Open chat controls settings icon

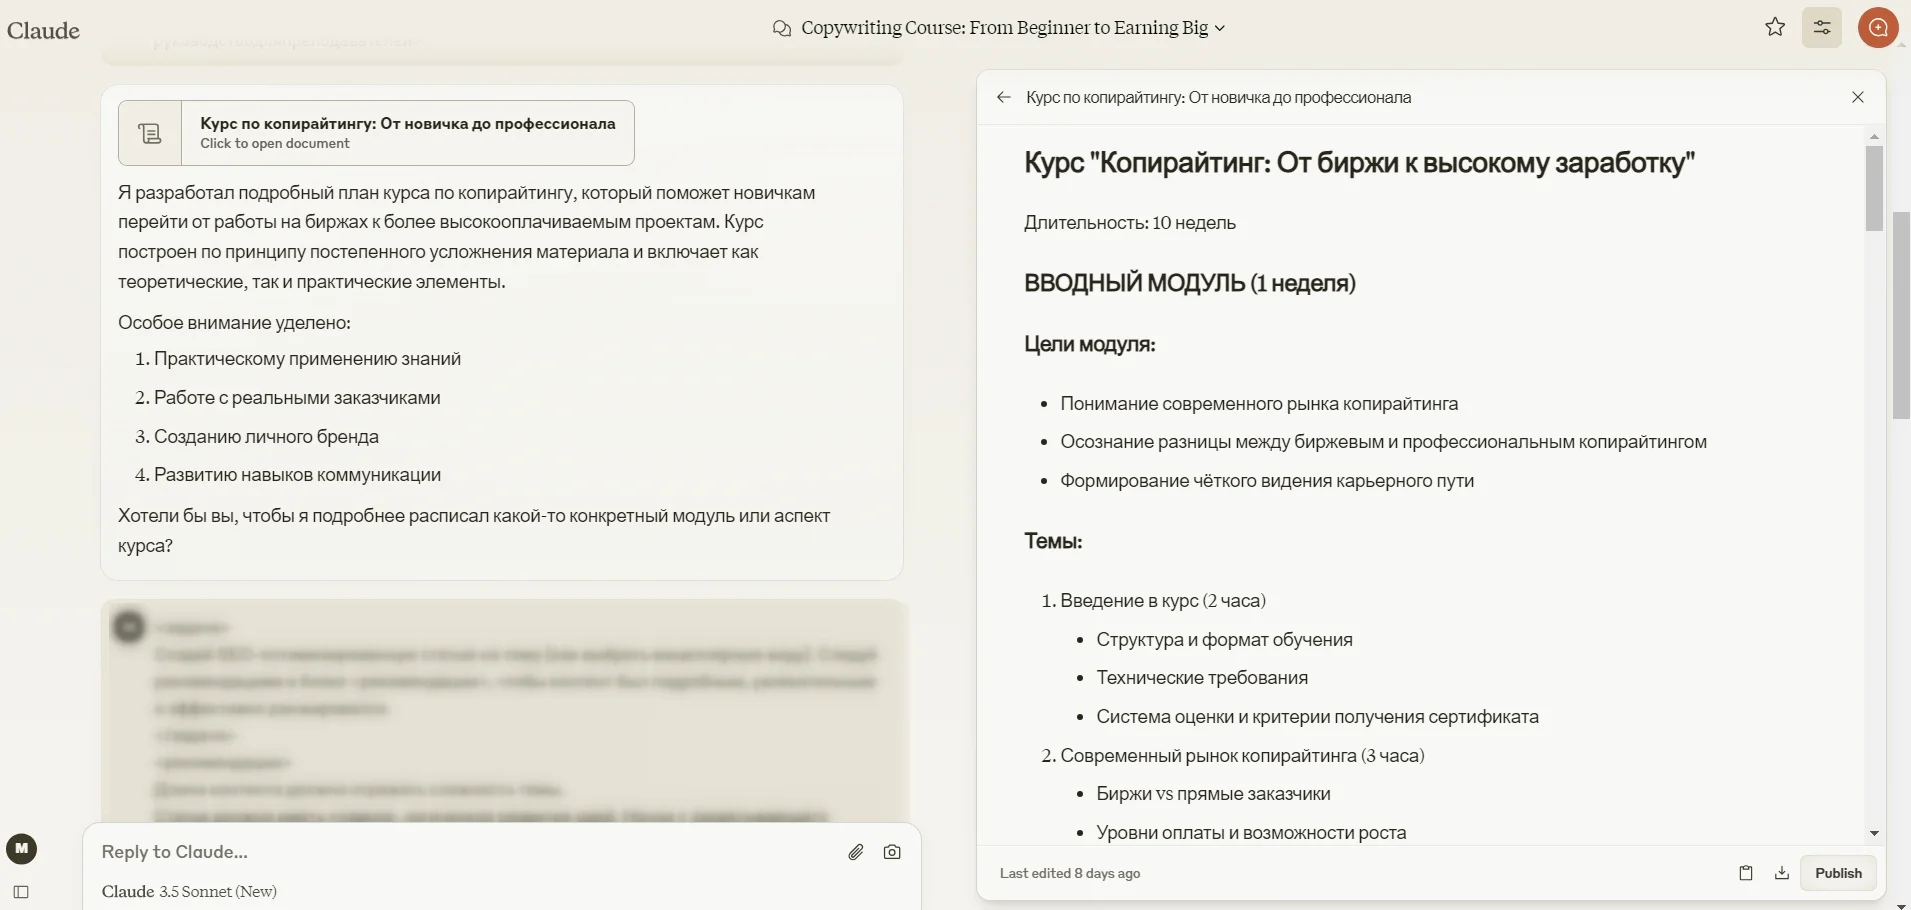point(1822,28)
